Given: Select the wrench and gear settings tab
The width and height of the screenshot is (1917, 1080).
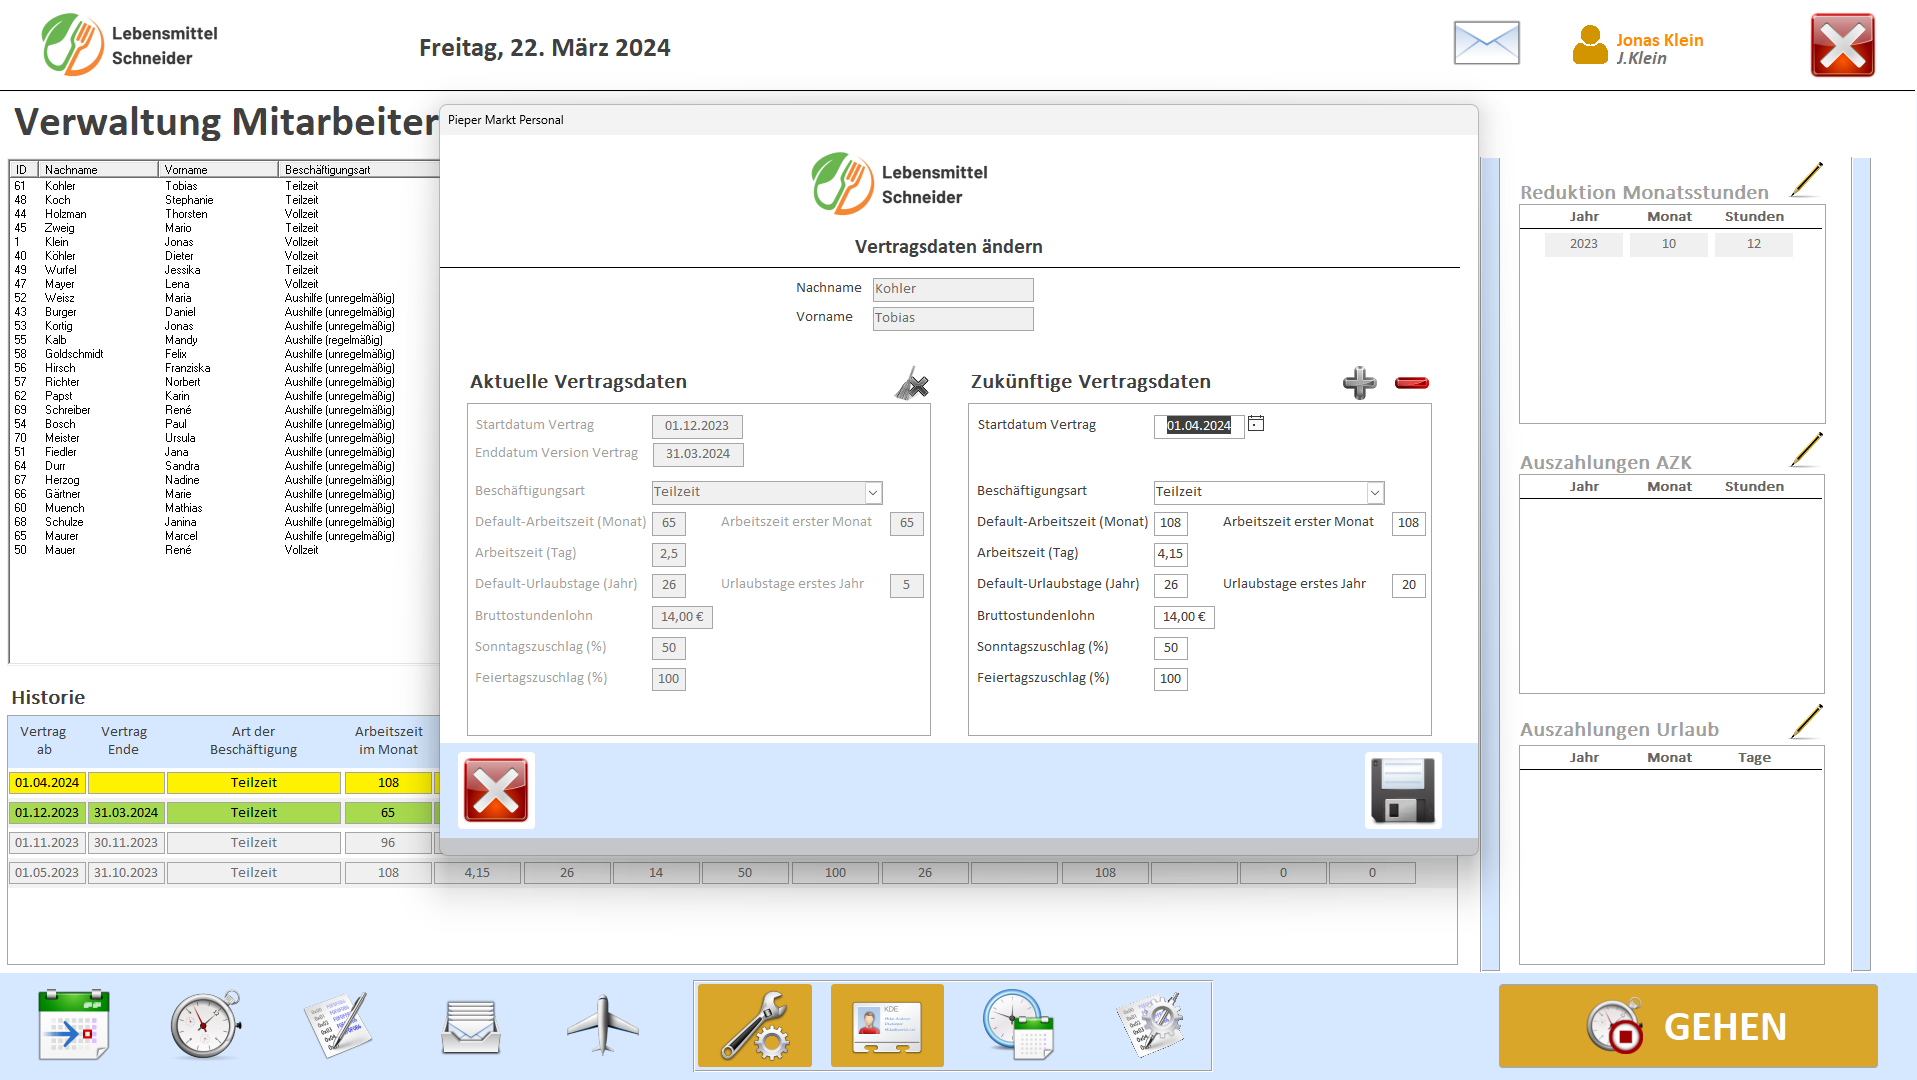Looking at the screenshot, I should click(x=754, y=1025).
